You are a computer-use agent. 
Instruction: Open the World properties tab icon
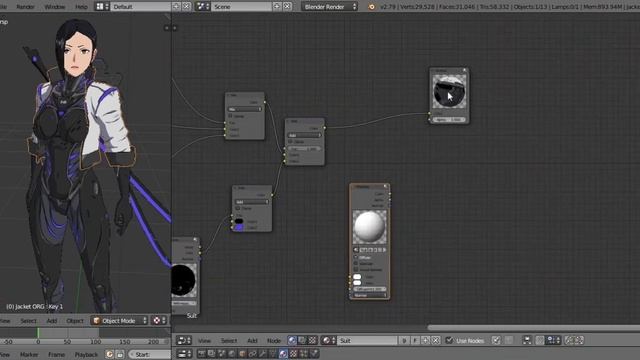coord(232,353)
